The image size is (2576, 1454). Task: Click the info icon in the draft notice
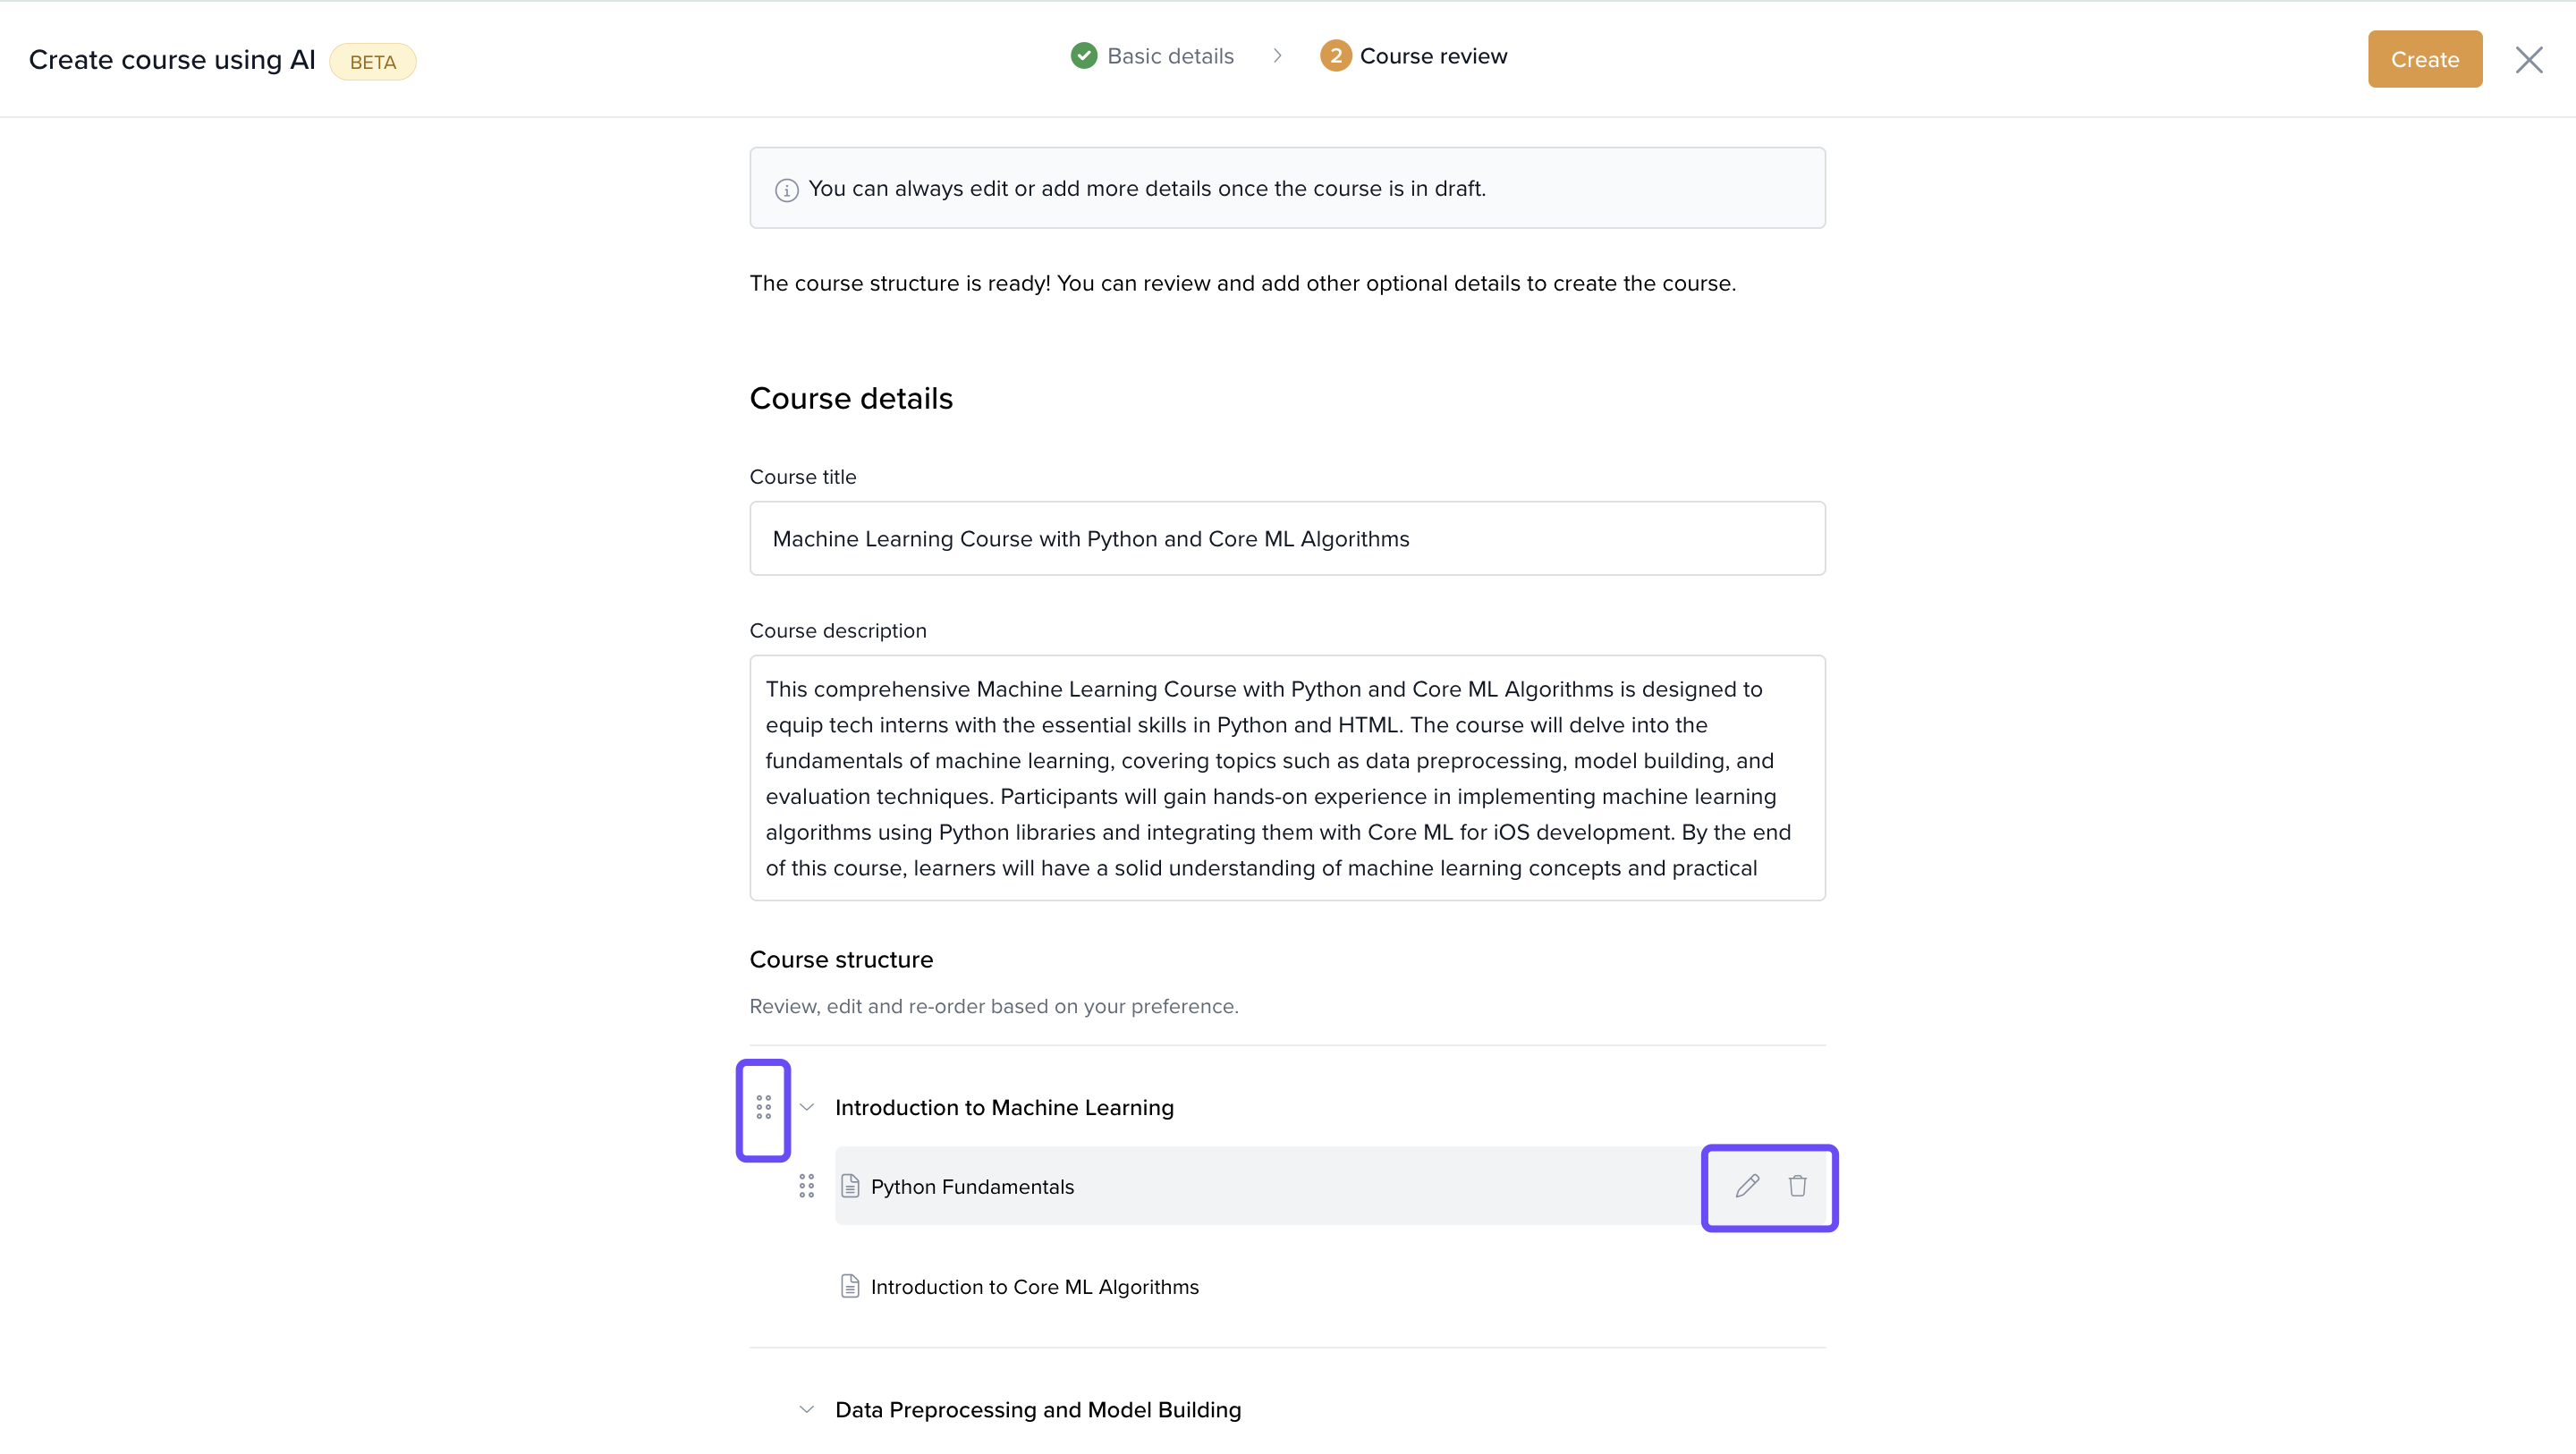click(x=787, y=190)
